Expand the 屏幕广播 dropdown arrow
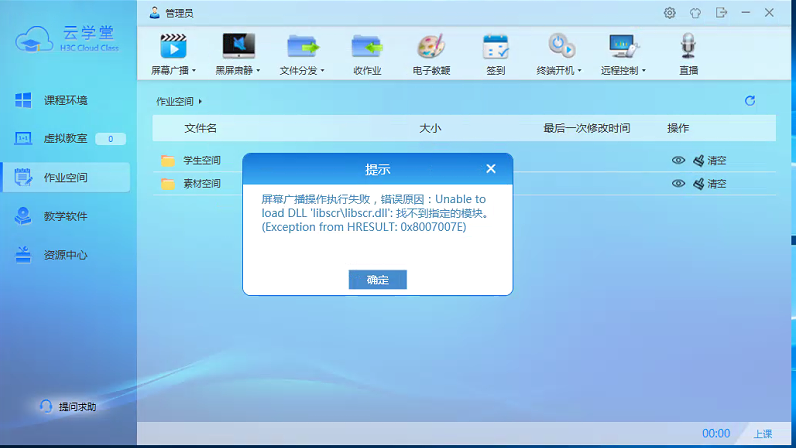The image size is (796, 448). coord(194,71)
